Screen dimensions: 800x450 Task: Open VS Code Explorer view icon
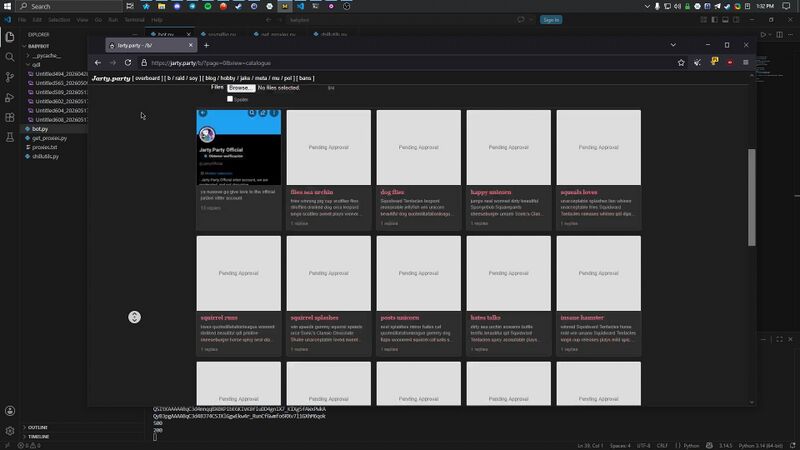[x=10, y=37]
